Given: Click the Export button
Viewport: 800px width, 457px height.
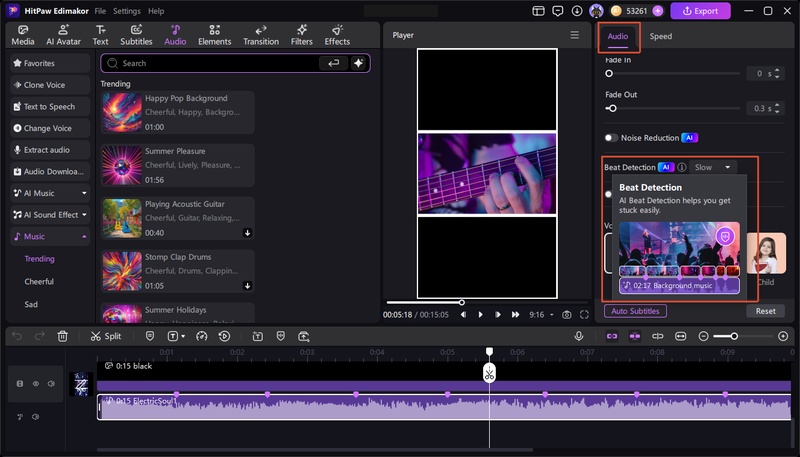Looking at the screenshot, I should (x=700, y=11).
